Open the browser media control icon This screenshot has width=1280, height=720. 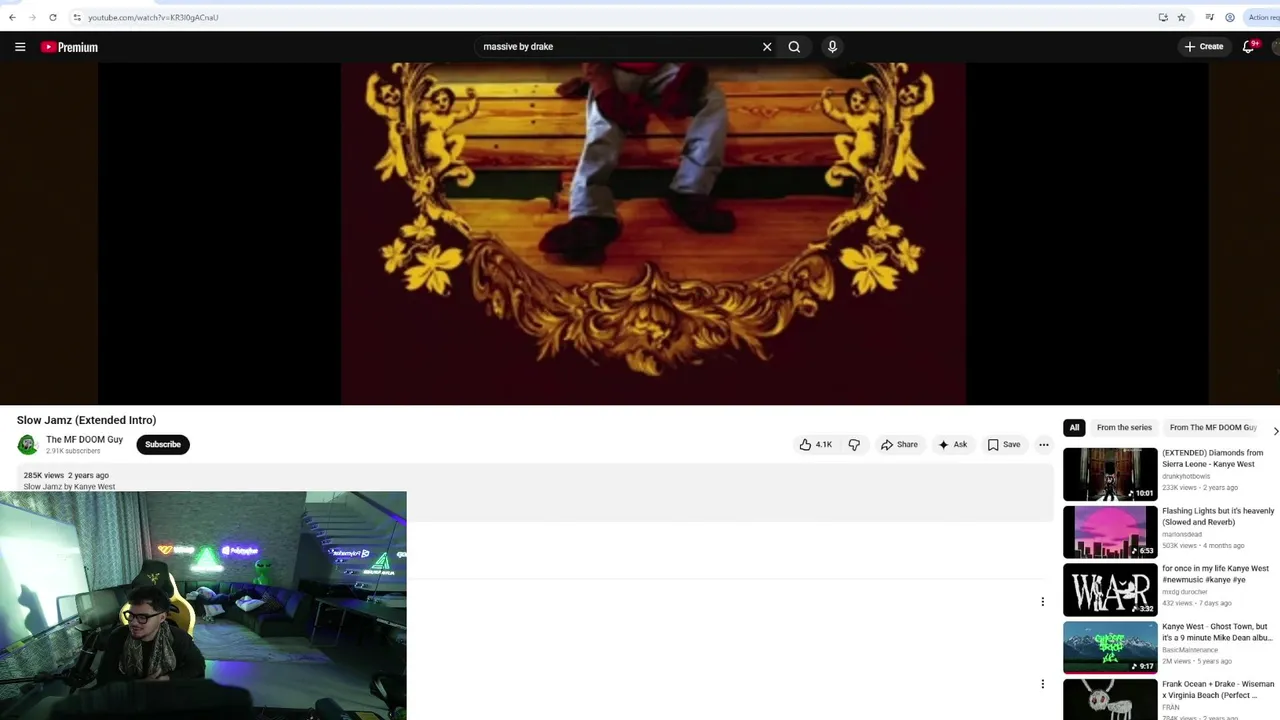click(1210, 17)
